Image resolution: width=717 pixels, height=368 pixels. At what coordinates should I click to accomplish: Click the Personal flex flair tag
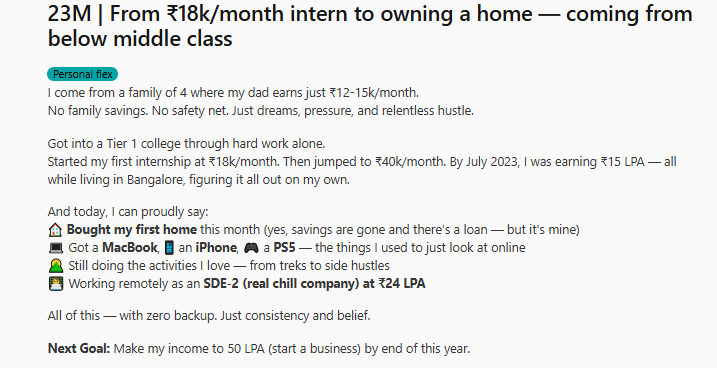tap(82, 74)
